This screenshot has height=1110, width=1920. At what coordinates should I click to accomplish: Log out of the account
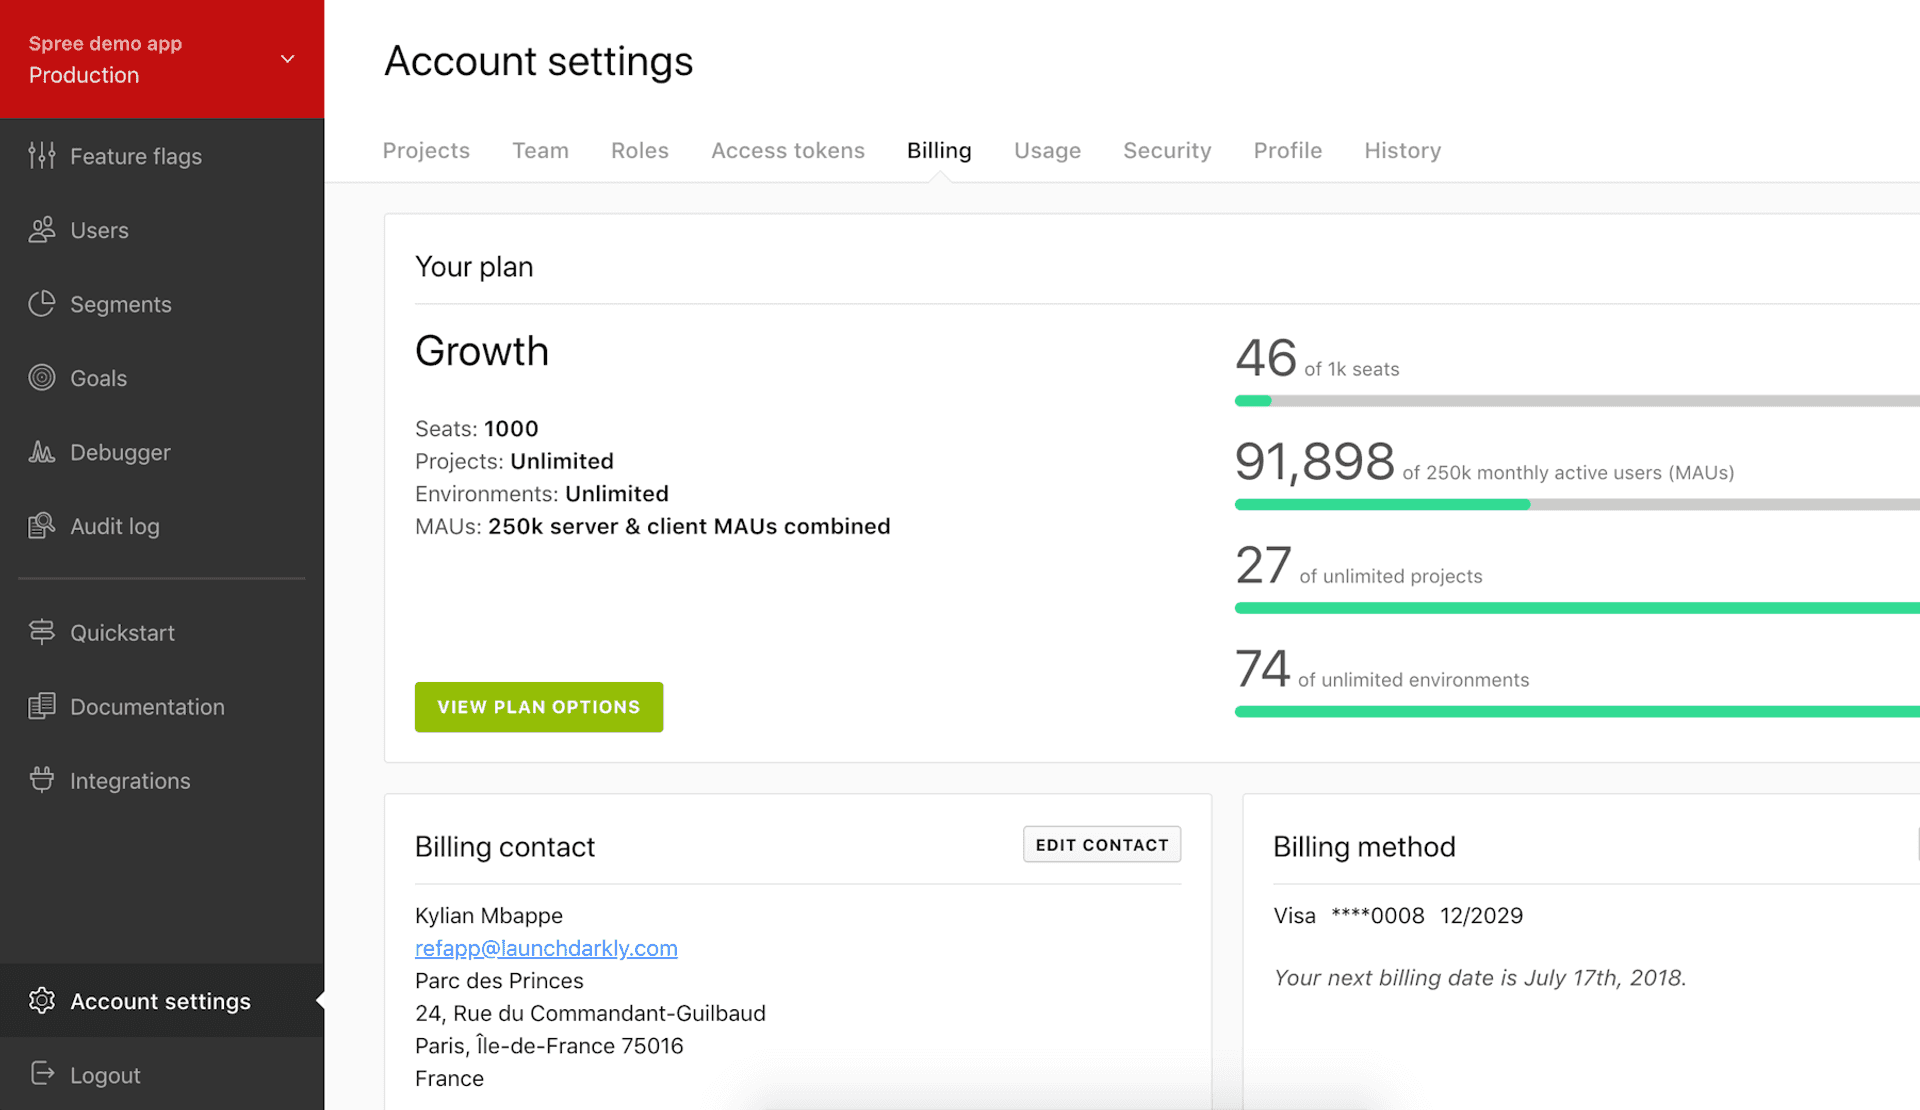105,1074
